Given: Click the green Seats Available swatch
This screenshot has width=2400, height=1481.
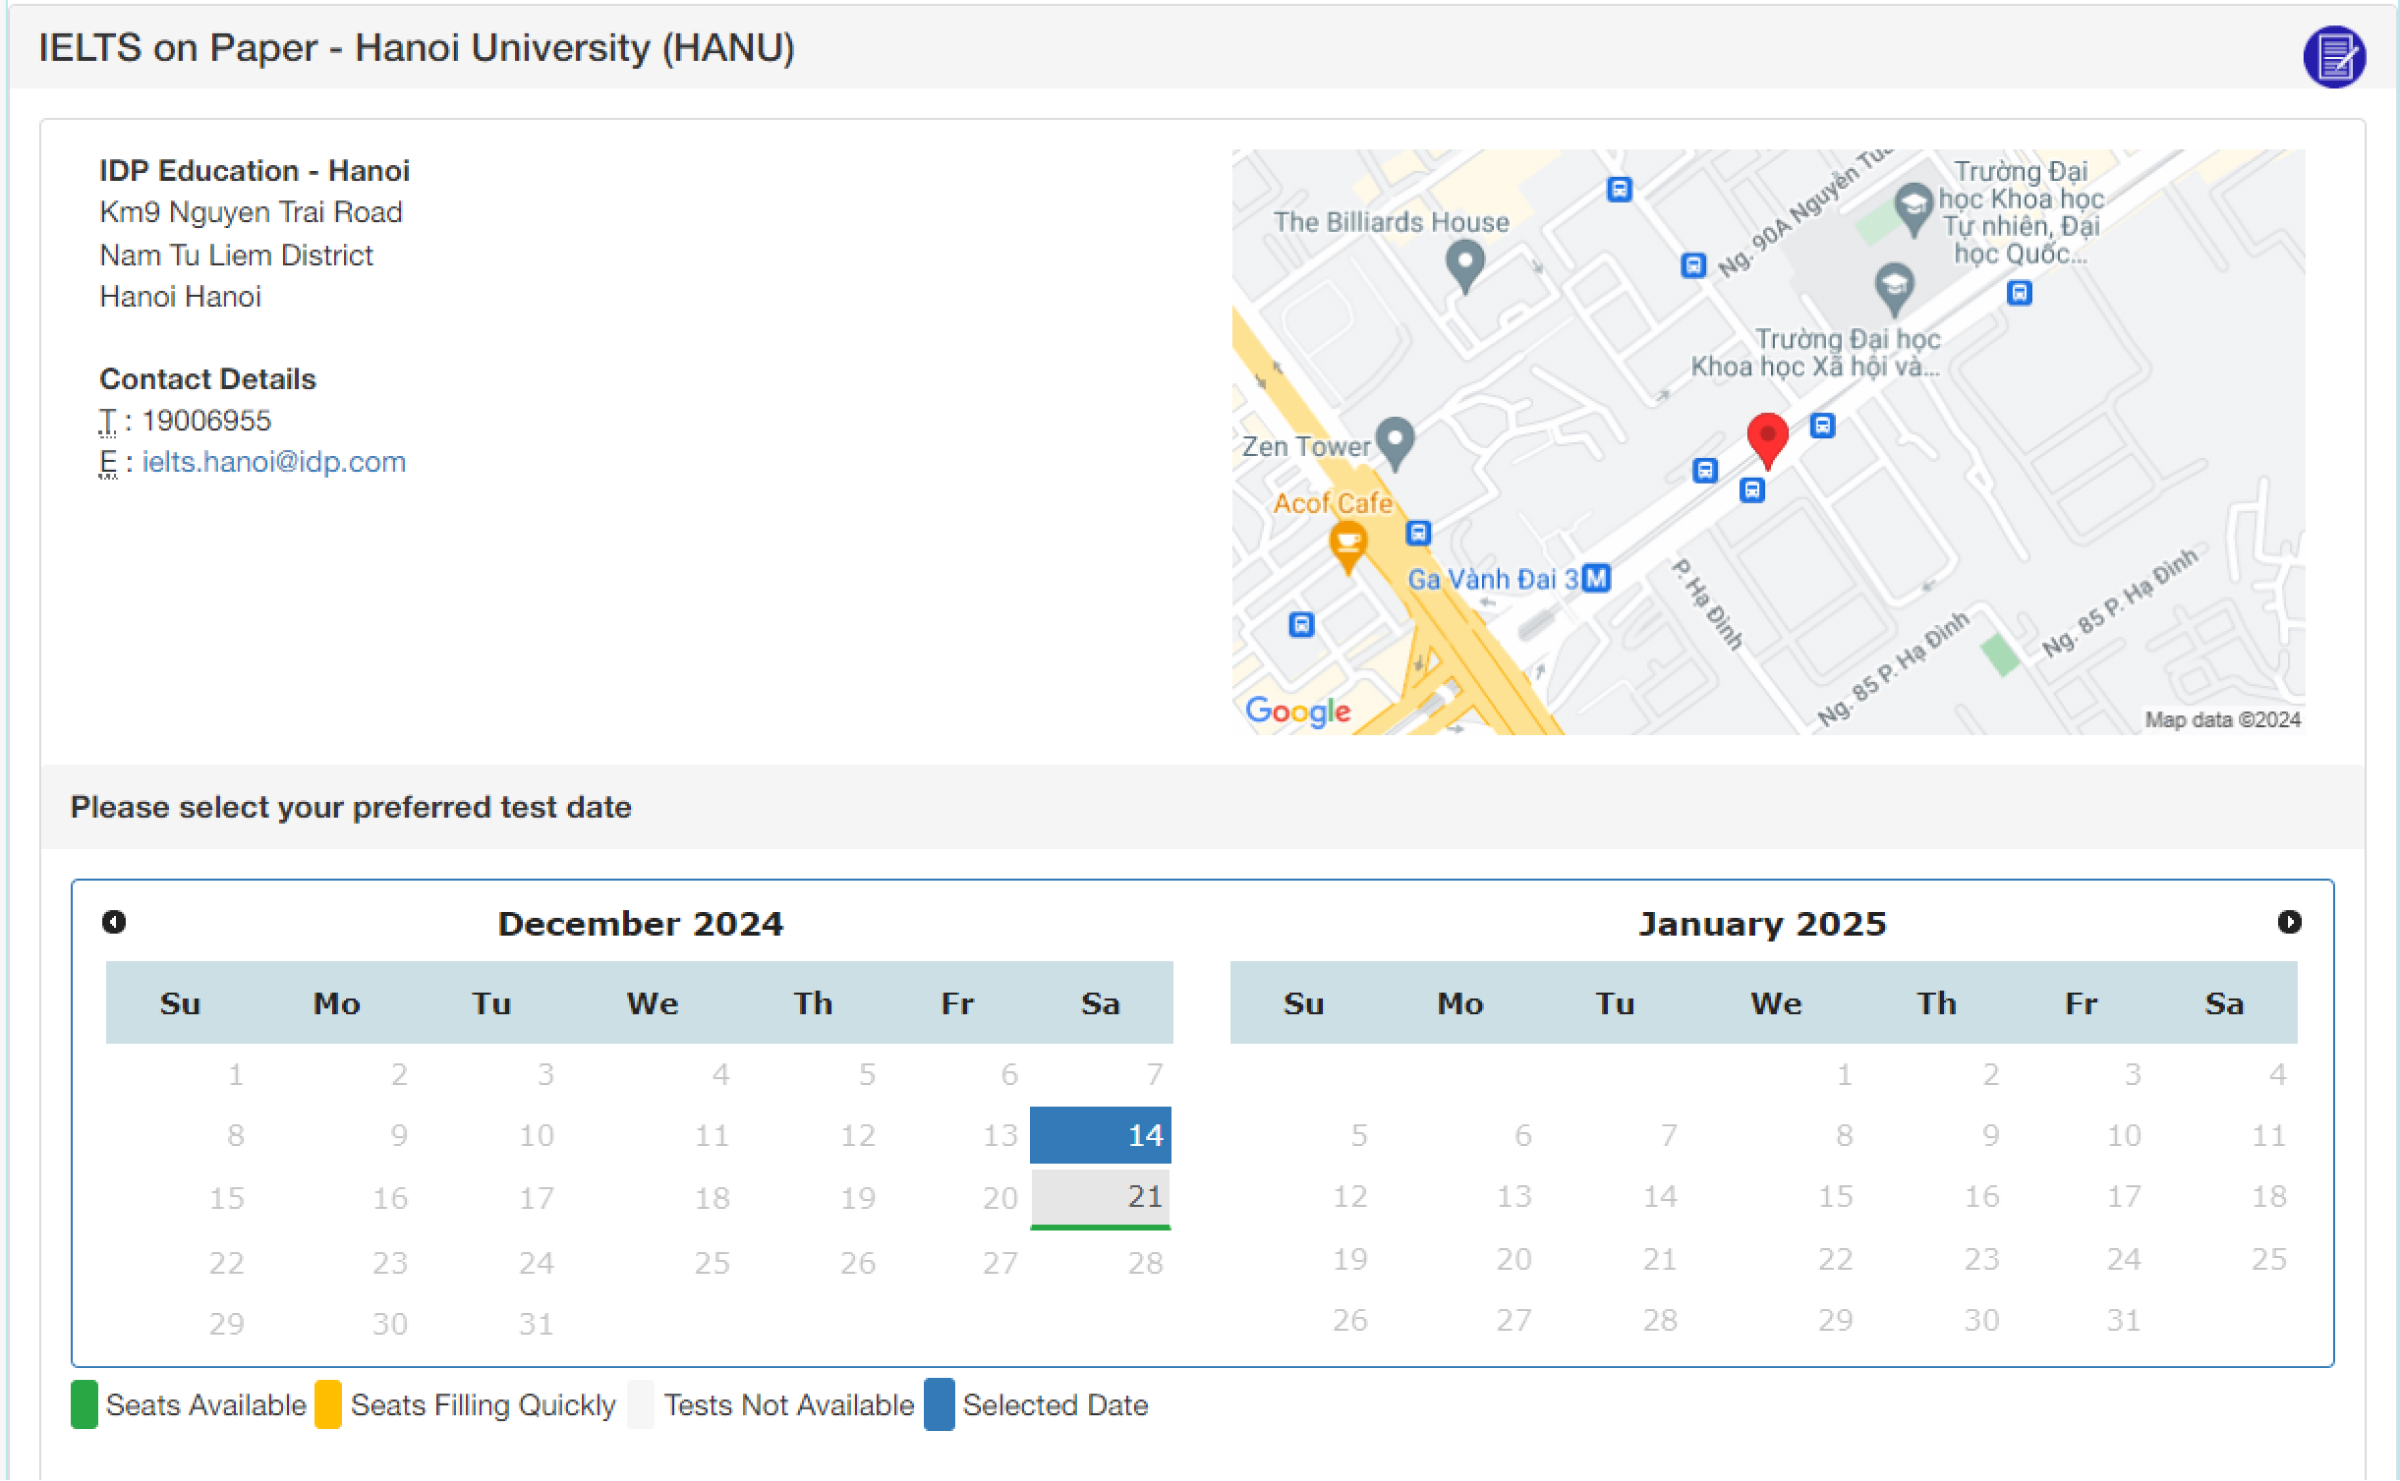Looking at the screenshot, I should pyautogui.click(x=84, y=1405).
